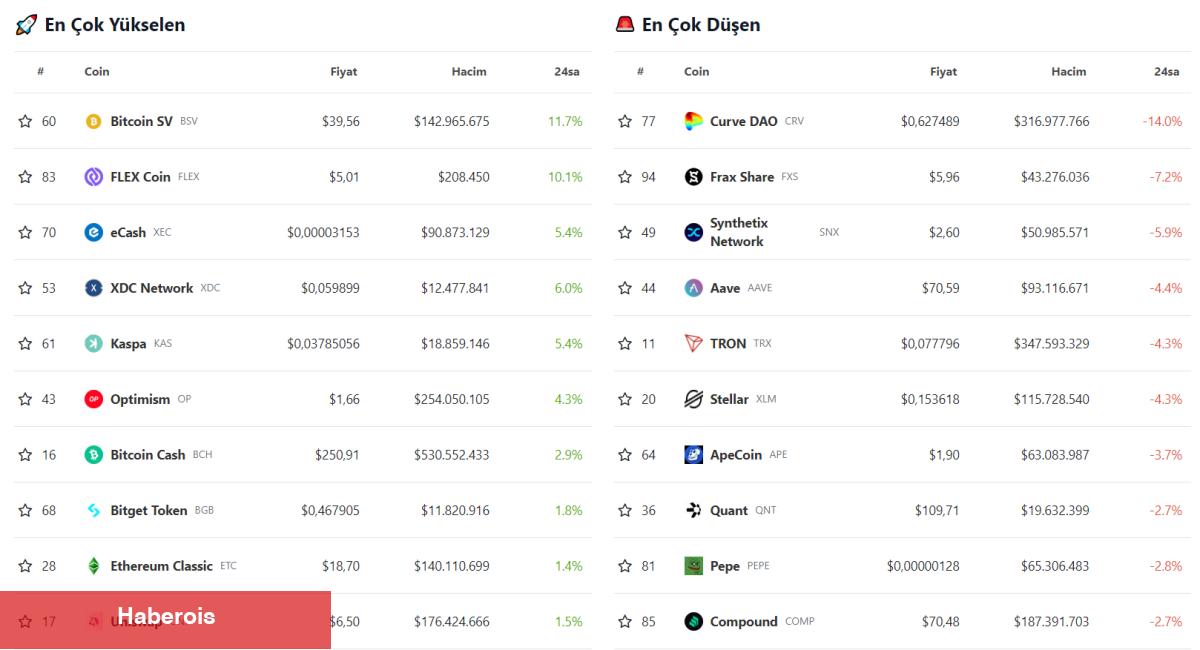Click Curve DAO change -14.0%
This screenshot has height=650, width=1200.
point(1162,121)
